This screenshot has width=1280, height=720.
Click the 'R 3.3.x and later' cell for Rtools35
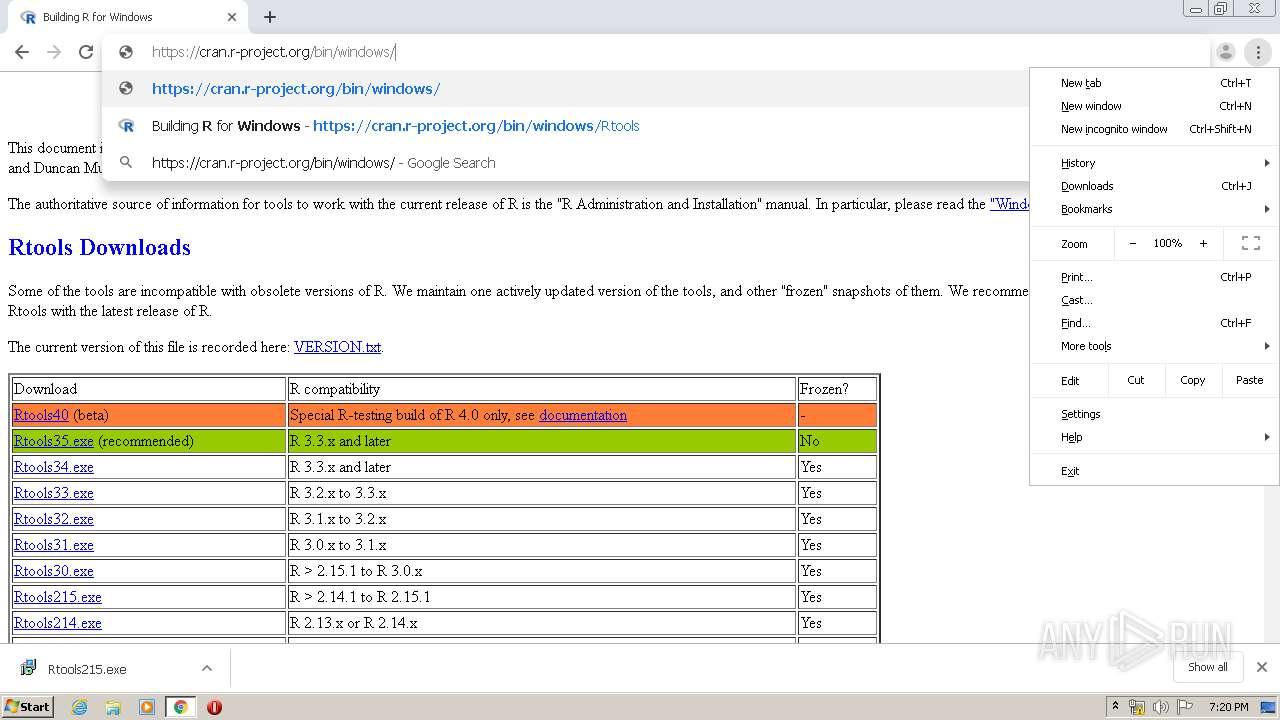click(541, 441)
